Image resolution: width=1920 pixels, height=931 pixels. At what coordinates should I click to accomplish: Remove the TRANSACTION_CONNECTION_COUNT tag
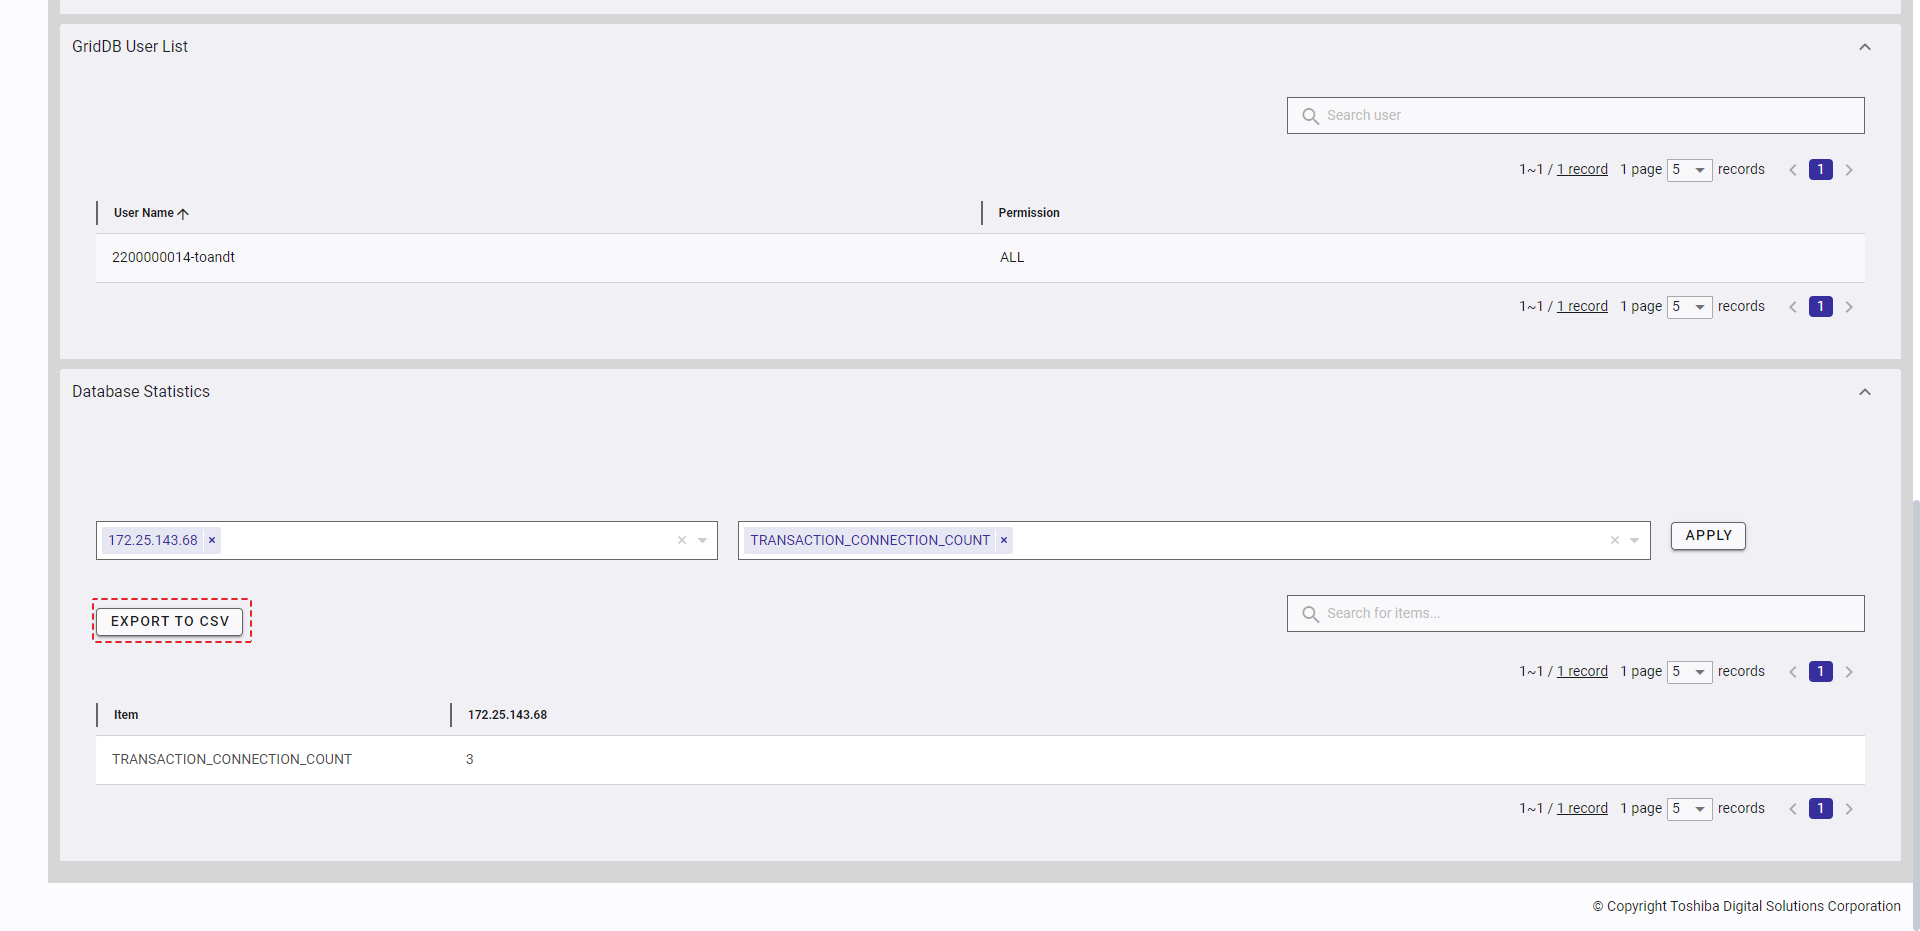(x=1004, y=540)
